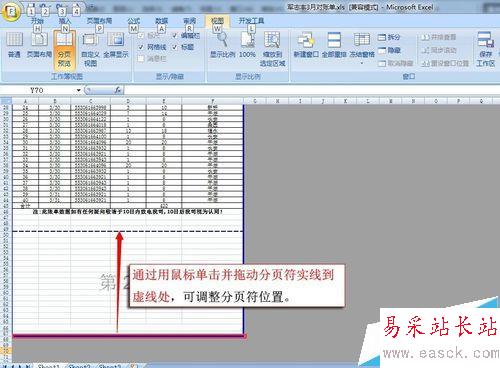
Task: Select column F header
Action: (213, 101)
